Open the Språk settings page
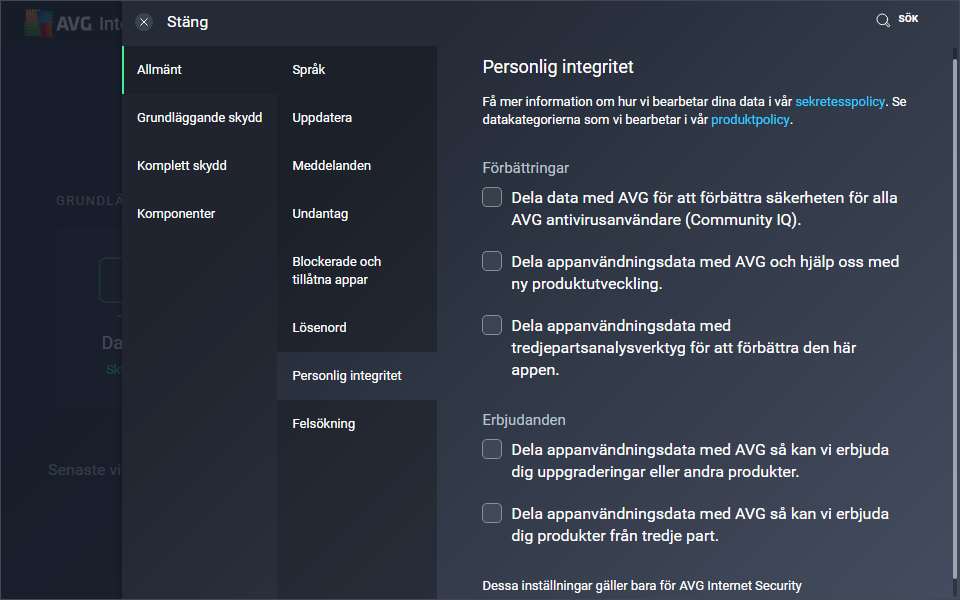 click(357, 70)
